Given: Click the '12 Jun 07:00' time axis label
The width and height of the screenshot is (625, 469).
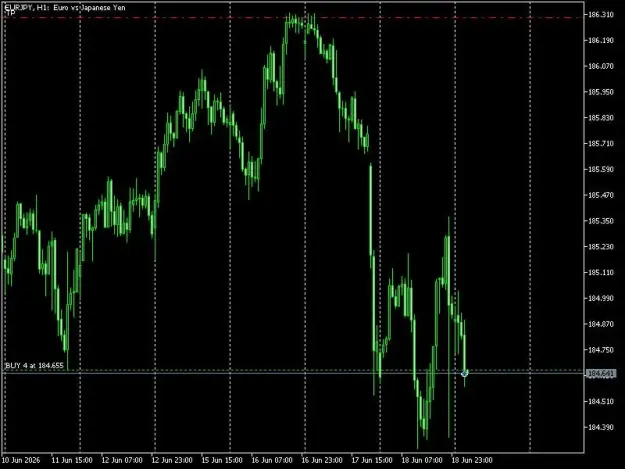Looking at the screenshot, I should pyautogui.click(x=122, y=460).
